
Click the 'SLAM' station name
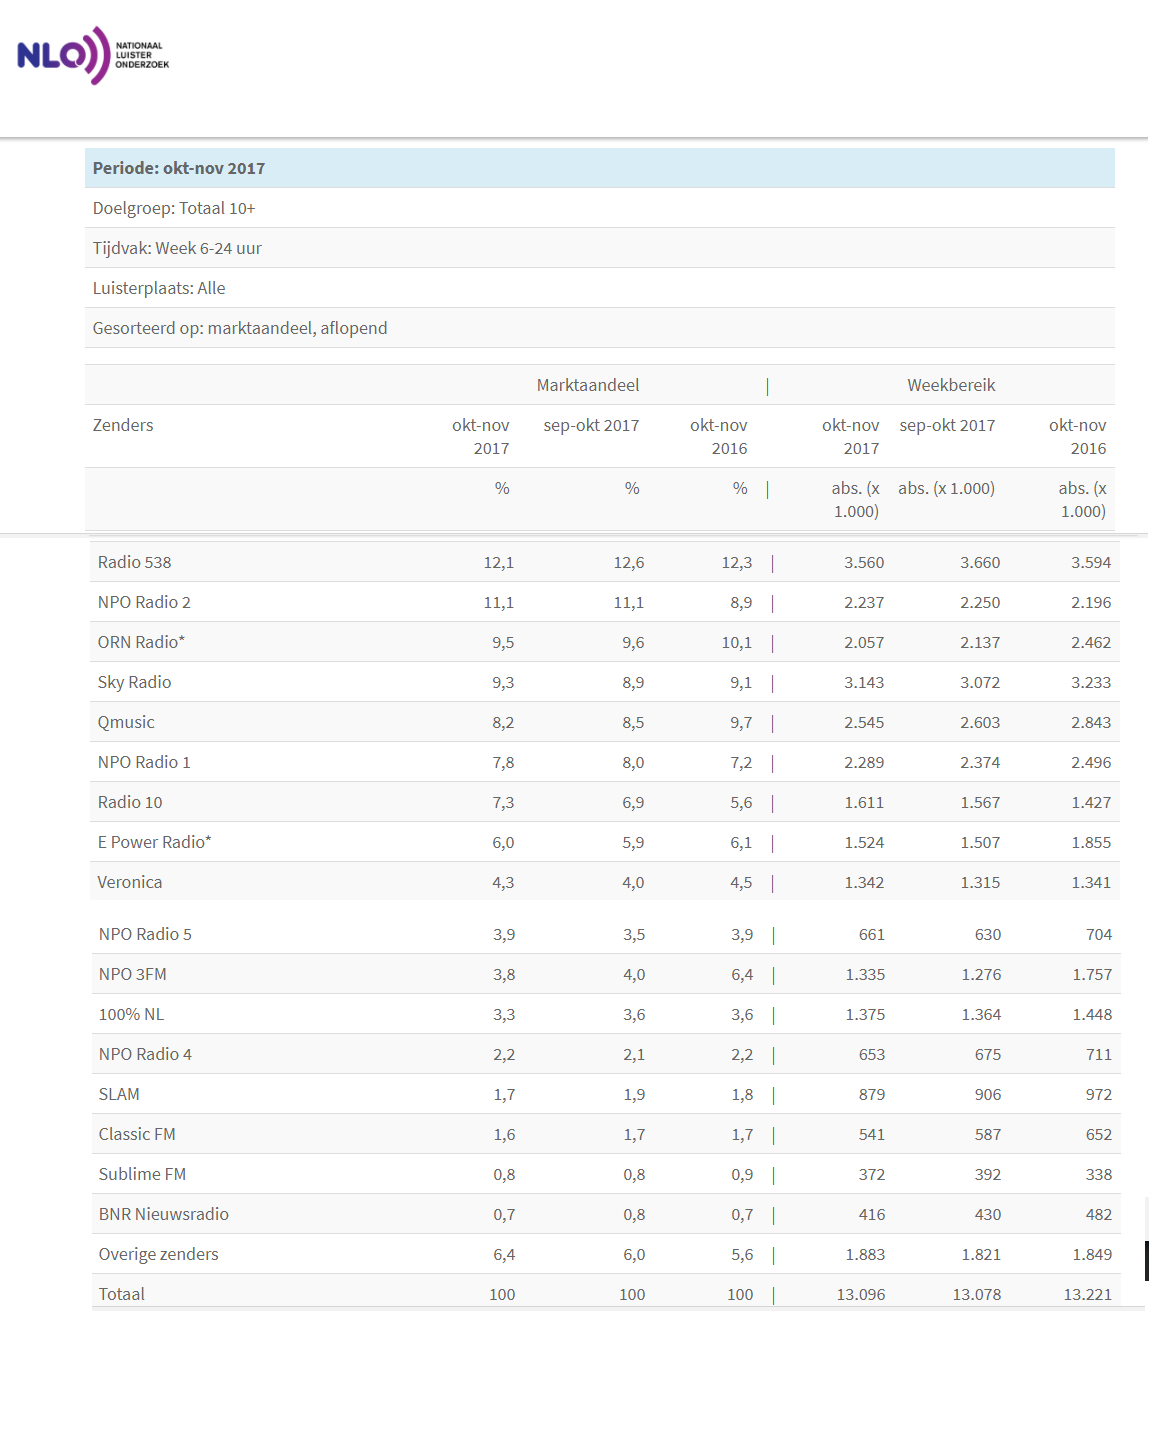(x=119, y=1094)
